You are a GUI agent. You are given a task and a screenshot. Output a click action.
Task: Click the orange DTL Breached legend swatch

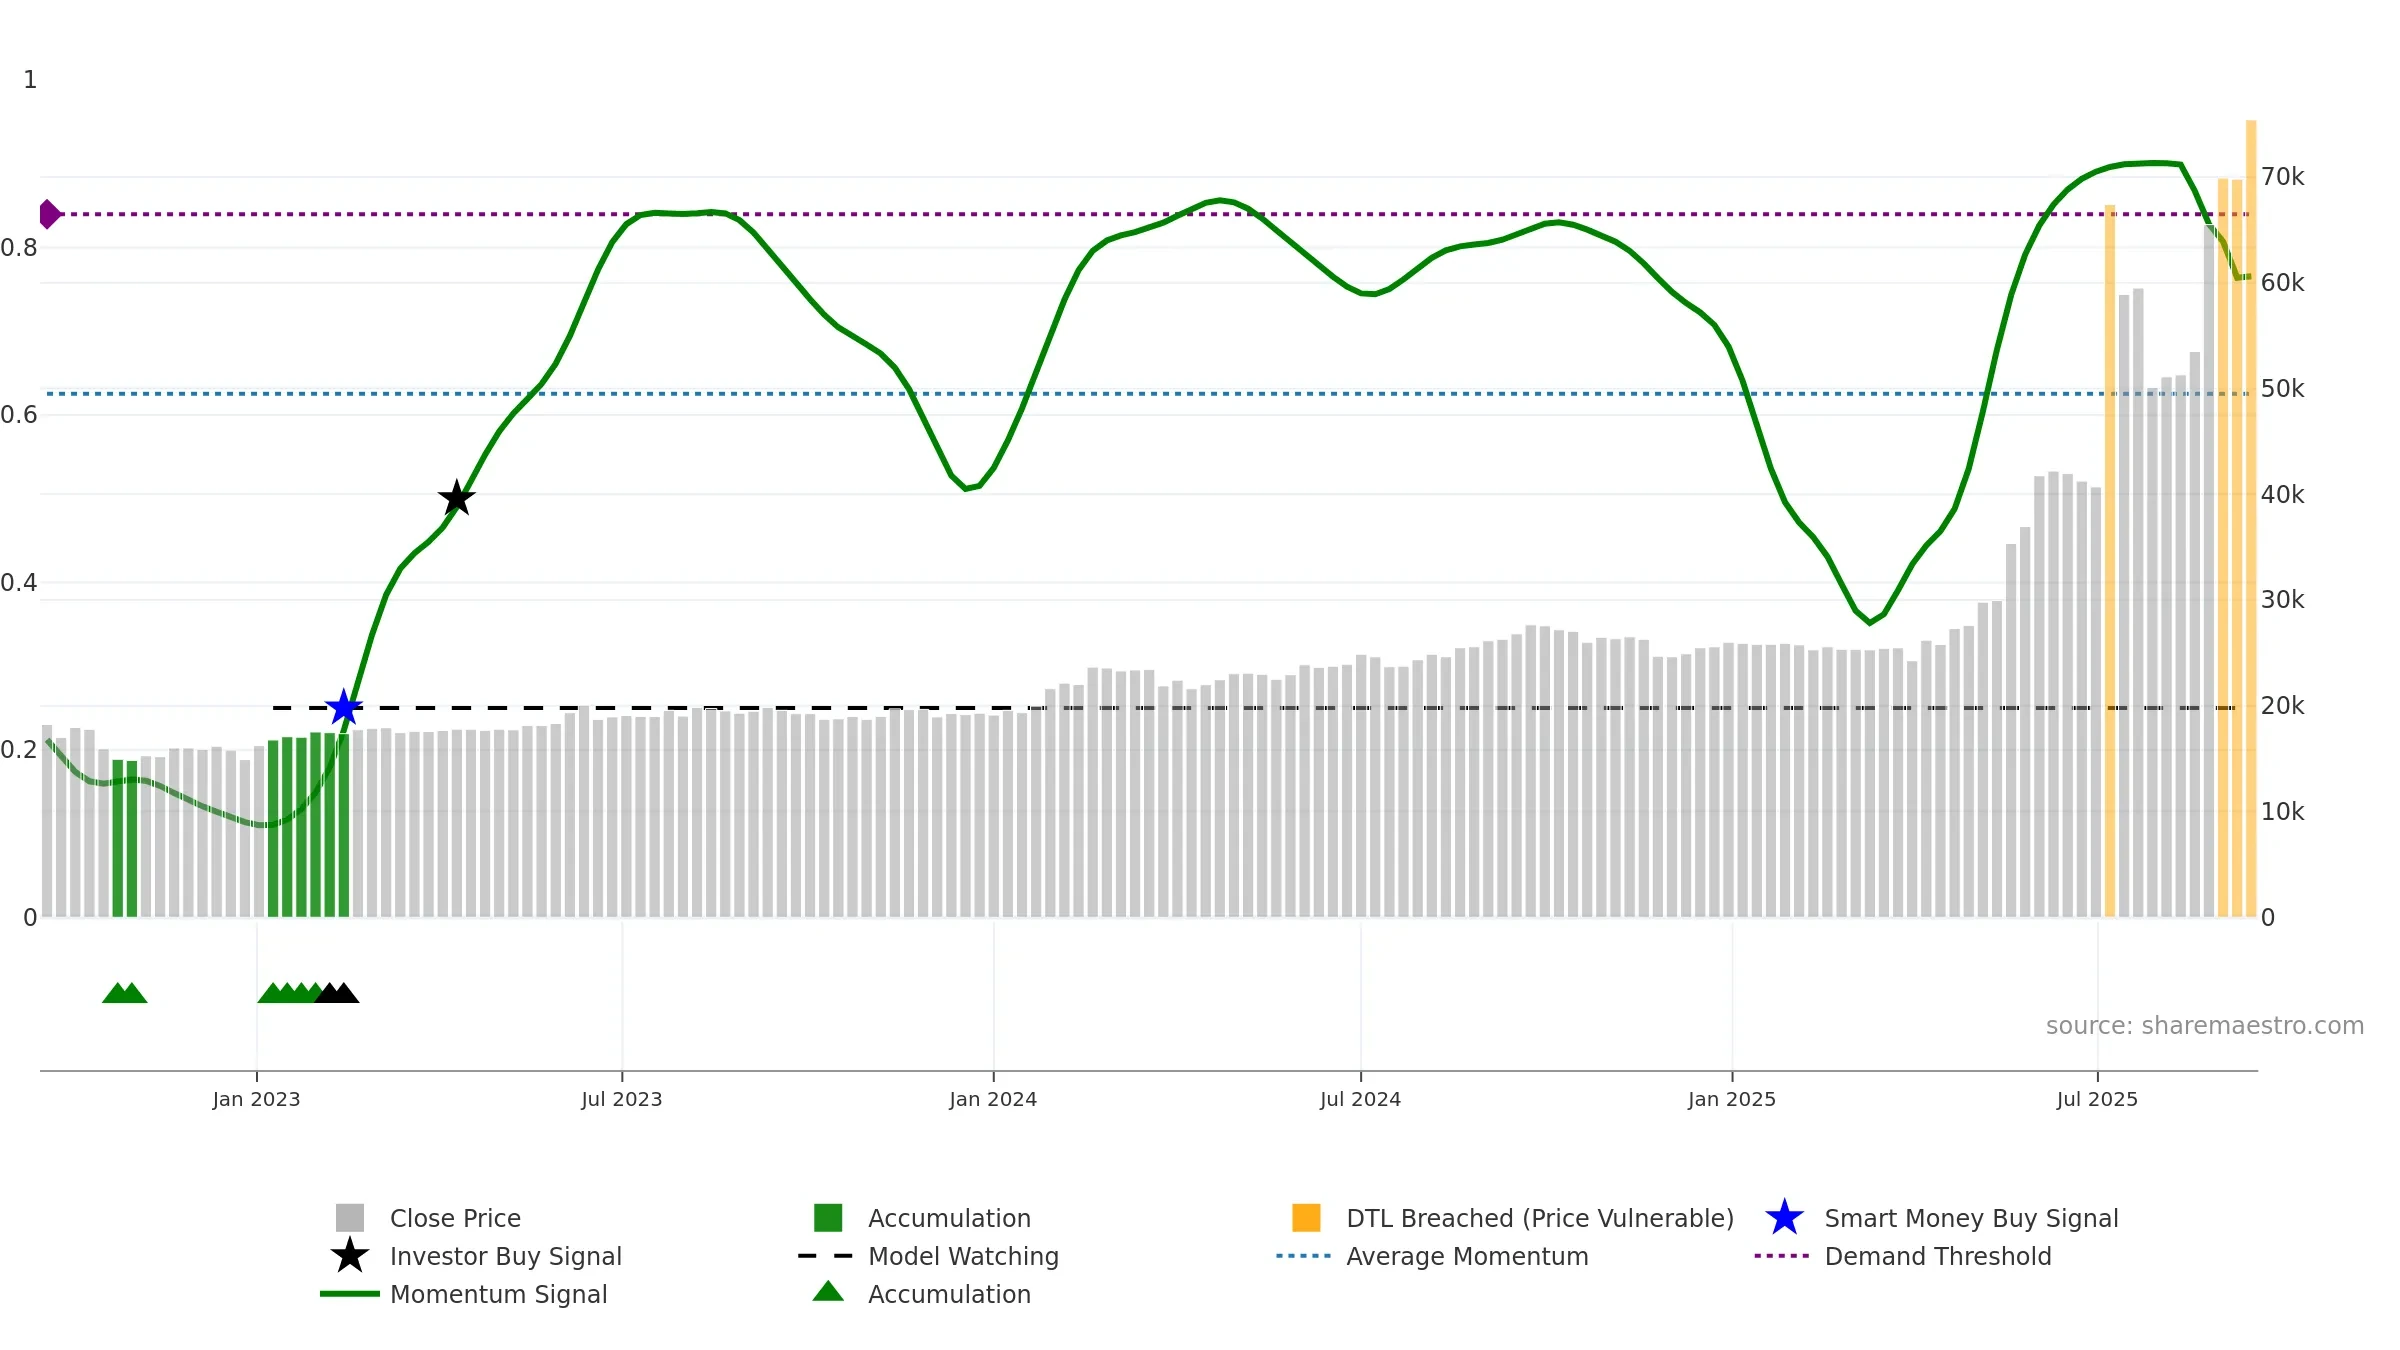tap(1306, 1218)
